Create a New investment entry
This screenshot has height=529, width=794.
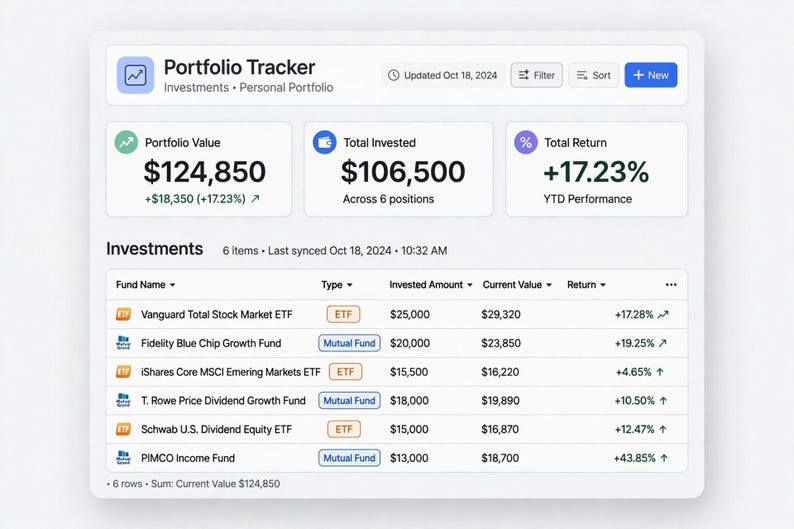click(651, 75)
